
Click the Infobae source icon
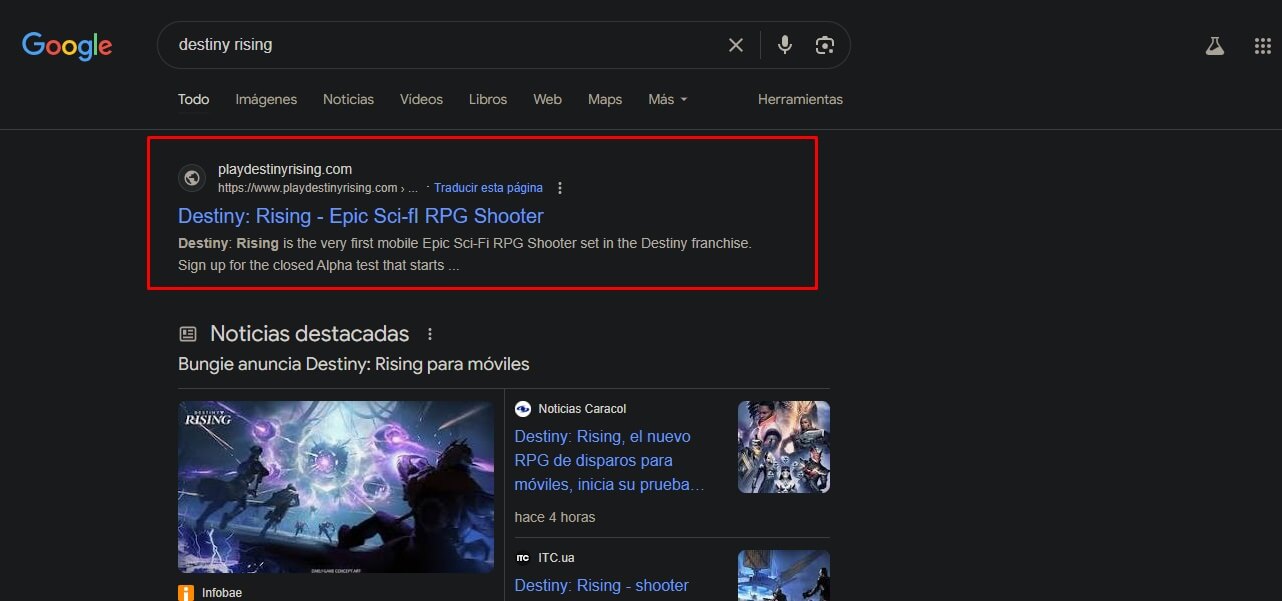(x=186, y=593)
